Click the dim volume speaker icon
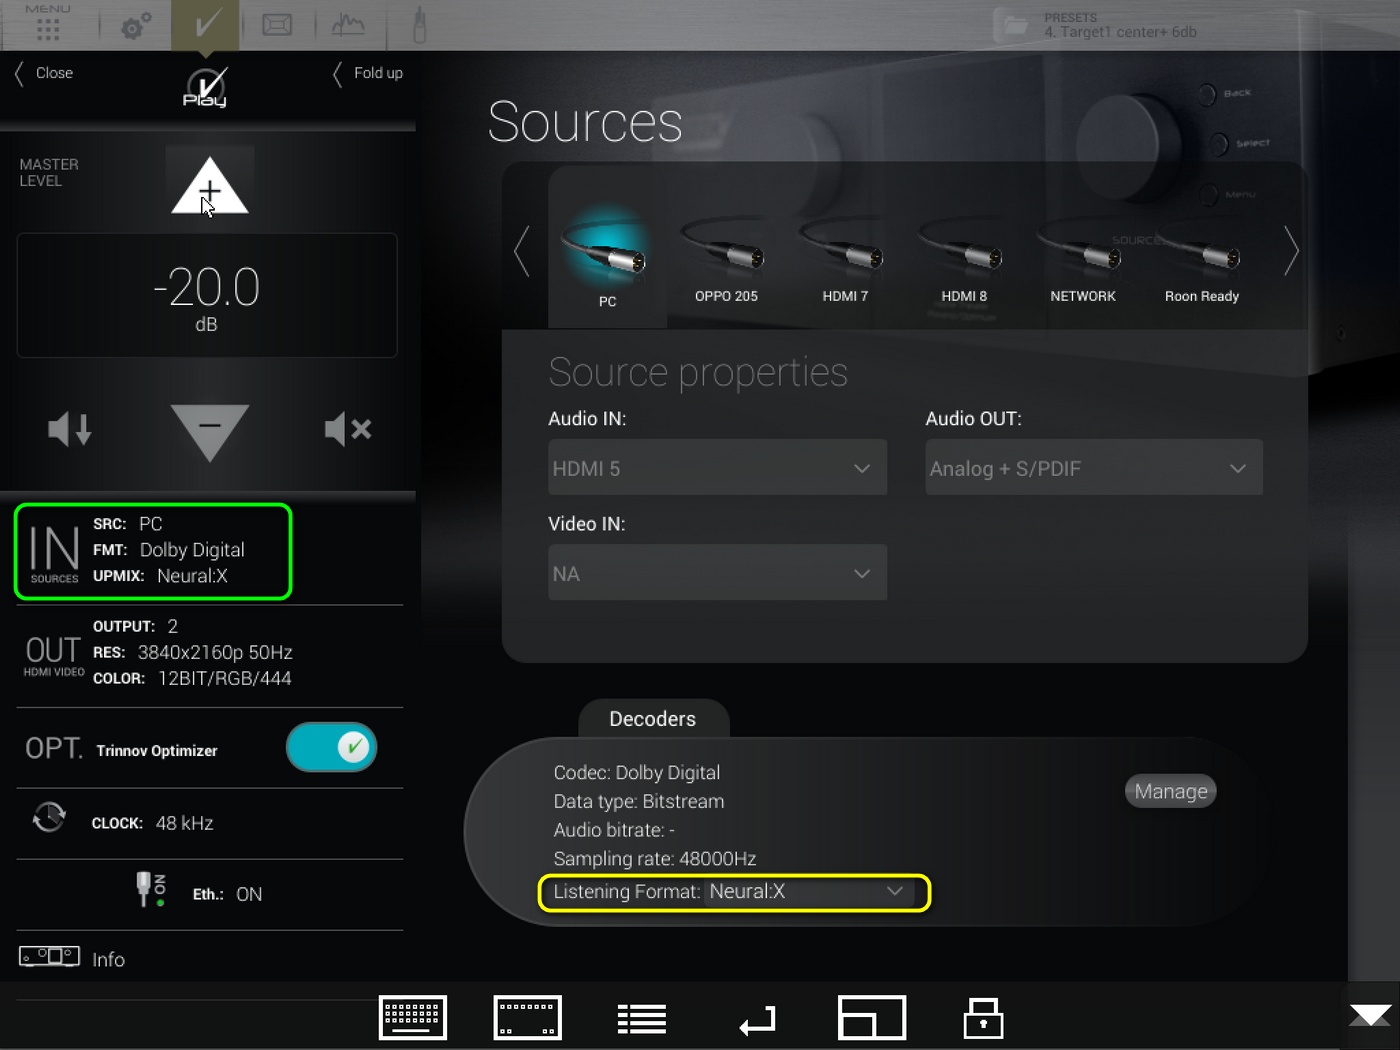 tap(70, 430)
